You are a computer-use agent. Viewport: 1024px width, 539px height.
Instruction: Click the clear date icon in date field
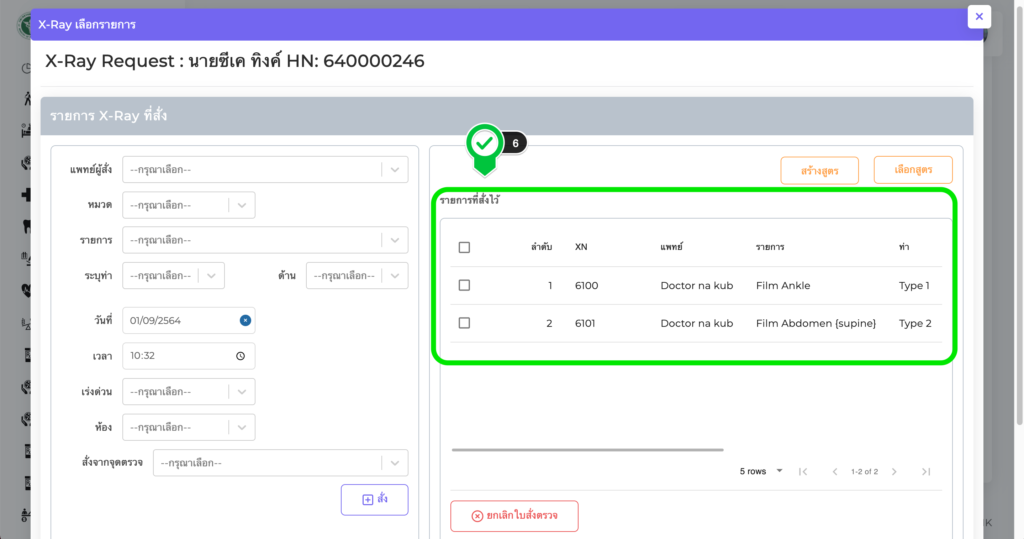(245, 321)
